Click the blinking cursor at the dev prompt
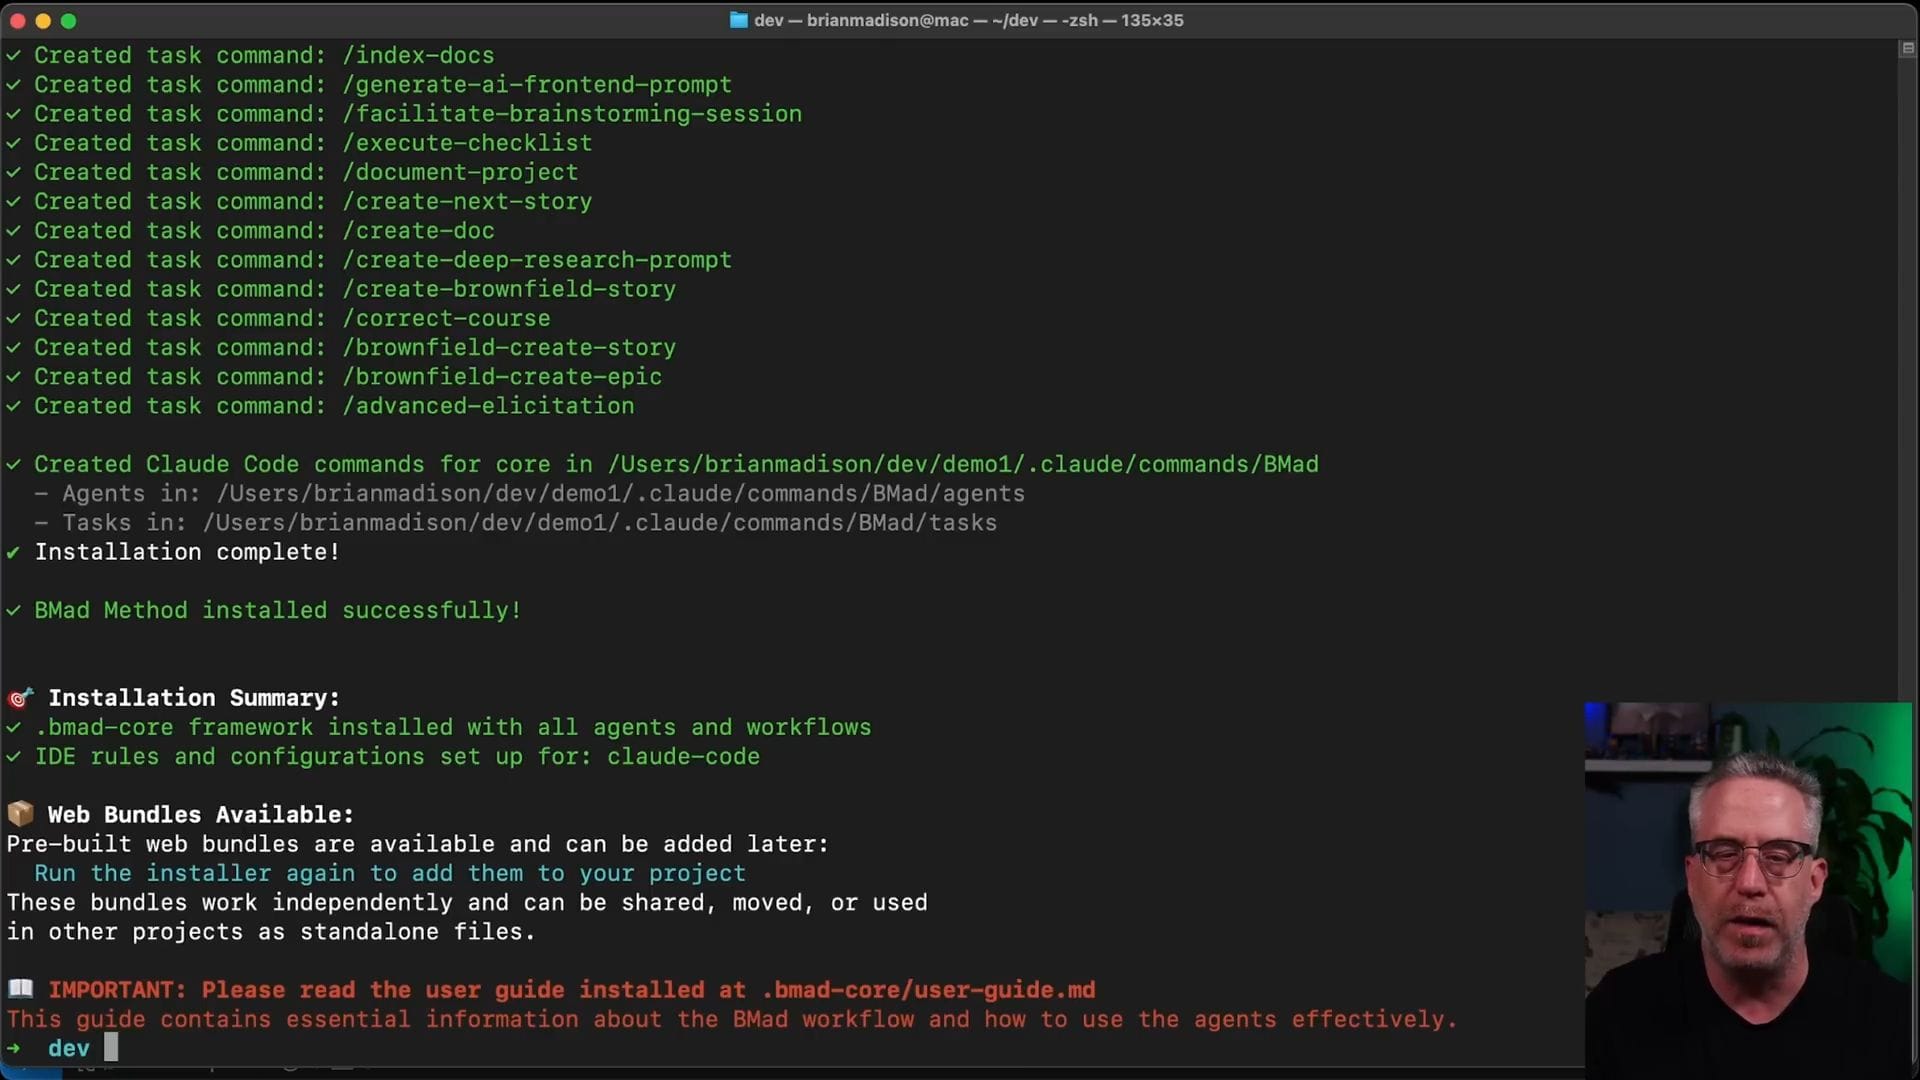The image size is (1920, 1080). [x=111, y=1047]
